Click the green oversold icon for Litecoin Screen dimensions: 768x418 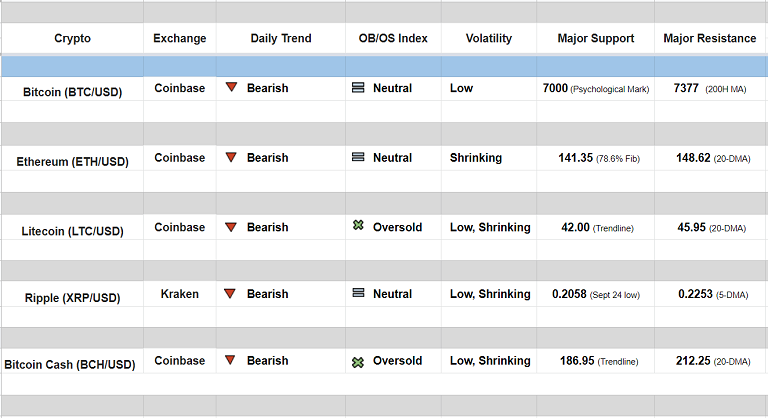pyautogui.click(x=358, y=227)
